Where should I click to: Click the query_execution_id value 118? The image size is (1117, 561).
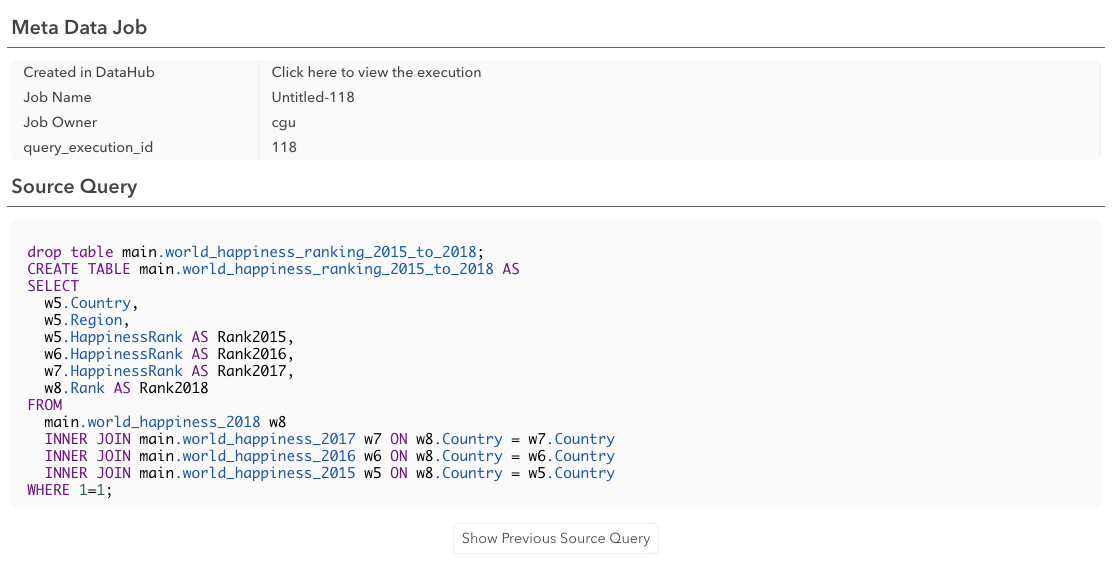(x=284, y=147)
